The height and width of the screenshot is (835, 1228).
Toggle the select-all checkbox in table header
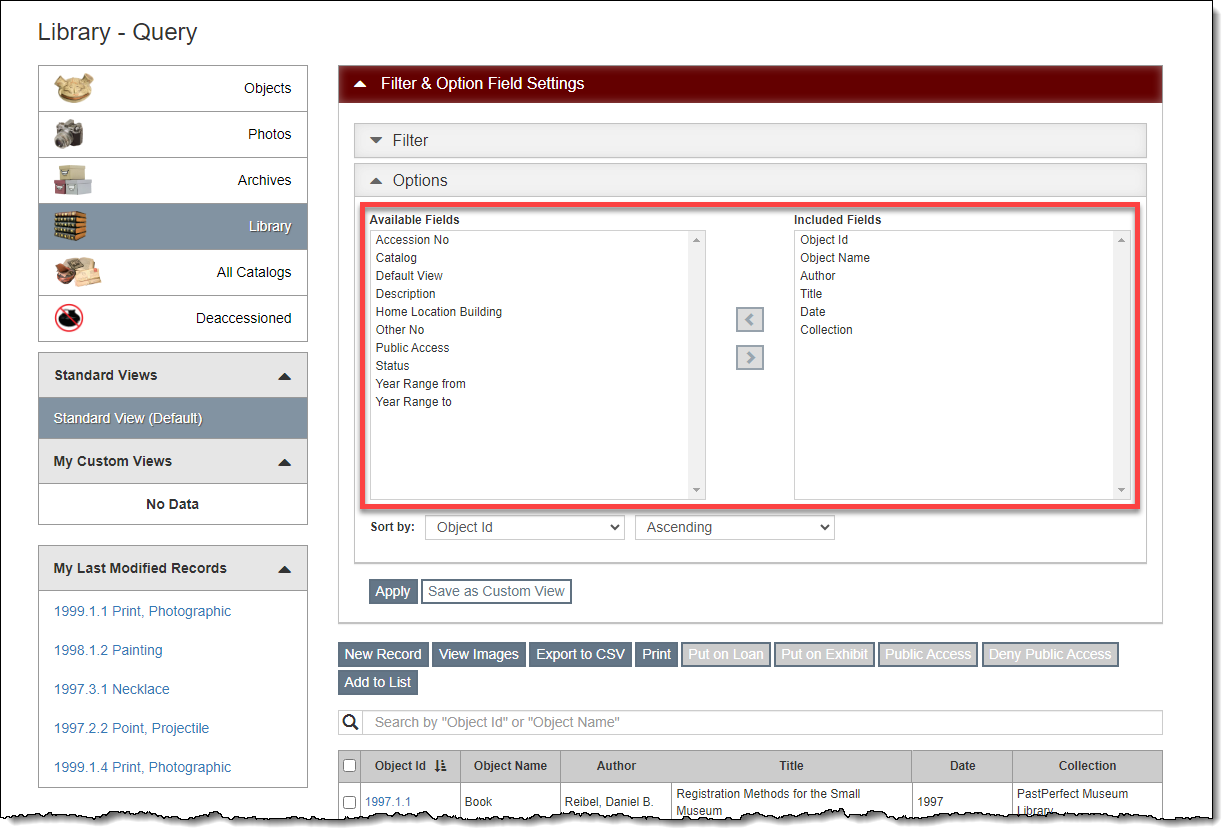point(349,766)
